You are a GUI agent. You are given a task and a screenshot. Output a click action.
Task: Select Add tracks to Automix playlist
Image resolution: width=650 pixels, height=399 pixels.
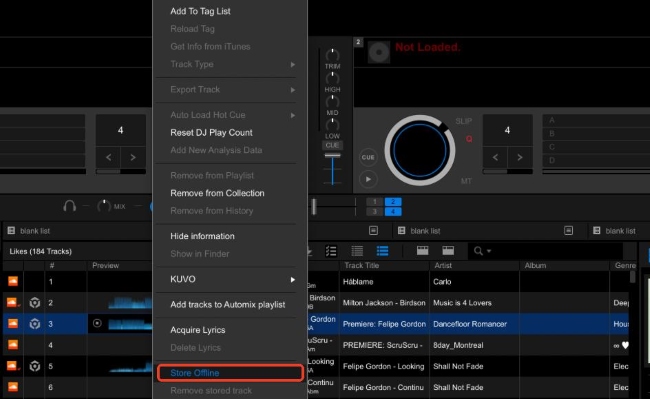(x=228, y=305)
